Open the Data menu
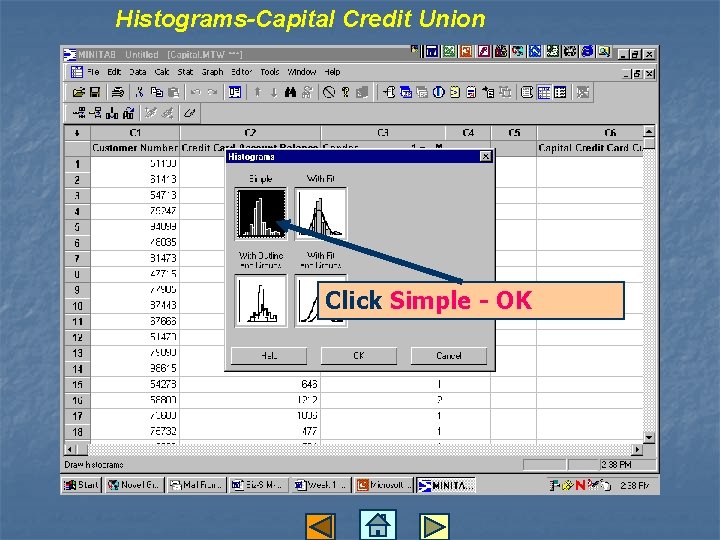 137,72
